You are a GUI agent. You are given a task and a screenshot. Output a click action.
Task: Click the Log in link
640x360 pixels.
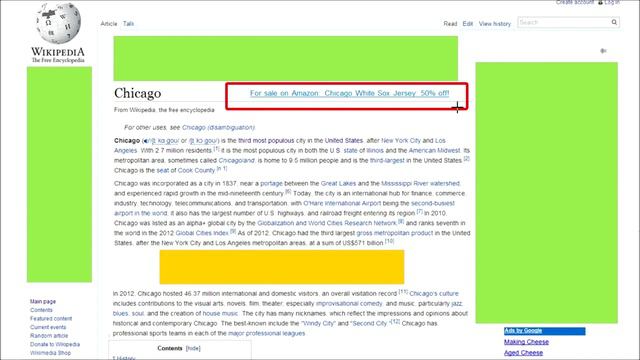pos(612,2)
